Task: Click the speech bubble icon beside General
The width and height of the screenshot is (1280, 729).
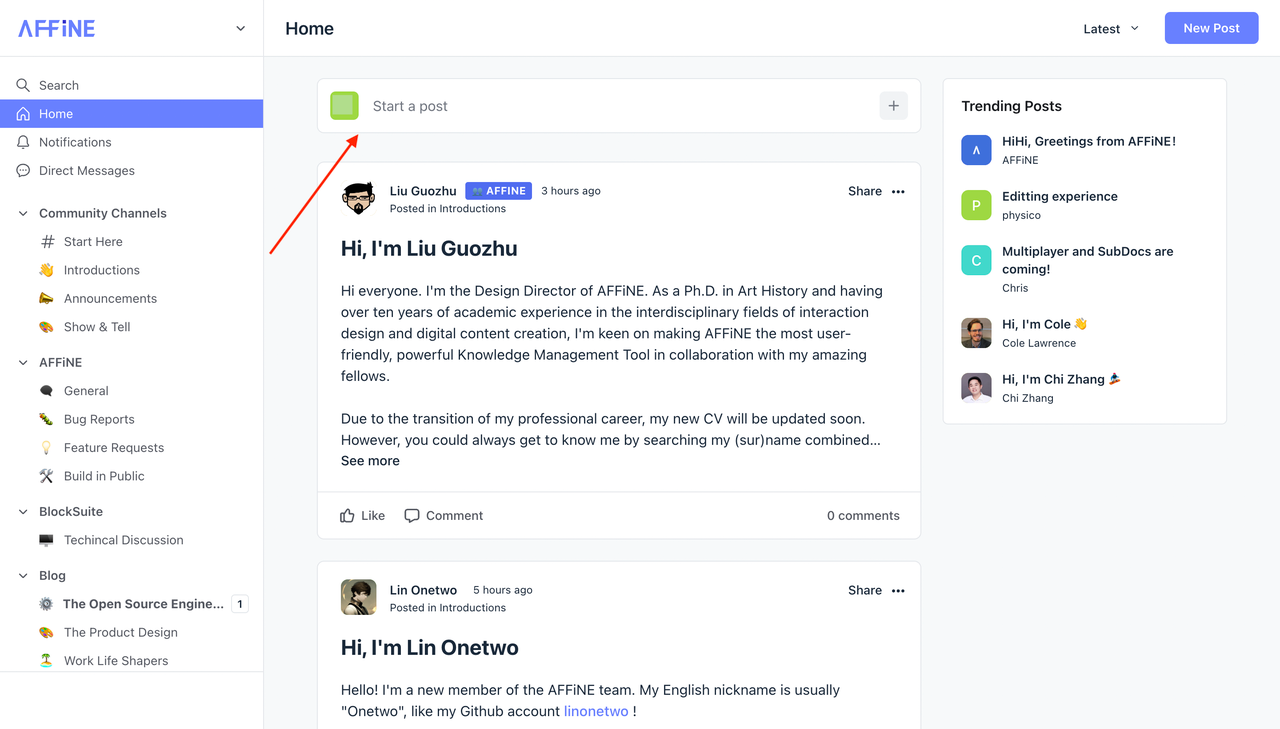Action: coord(46,391)
